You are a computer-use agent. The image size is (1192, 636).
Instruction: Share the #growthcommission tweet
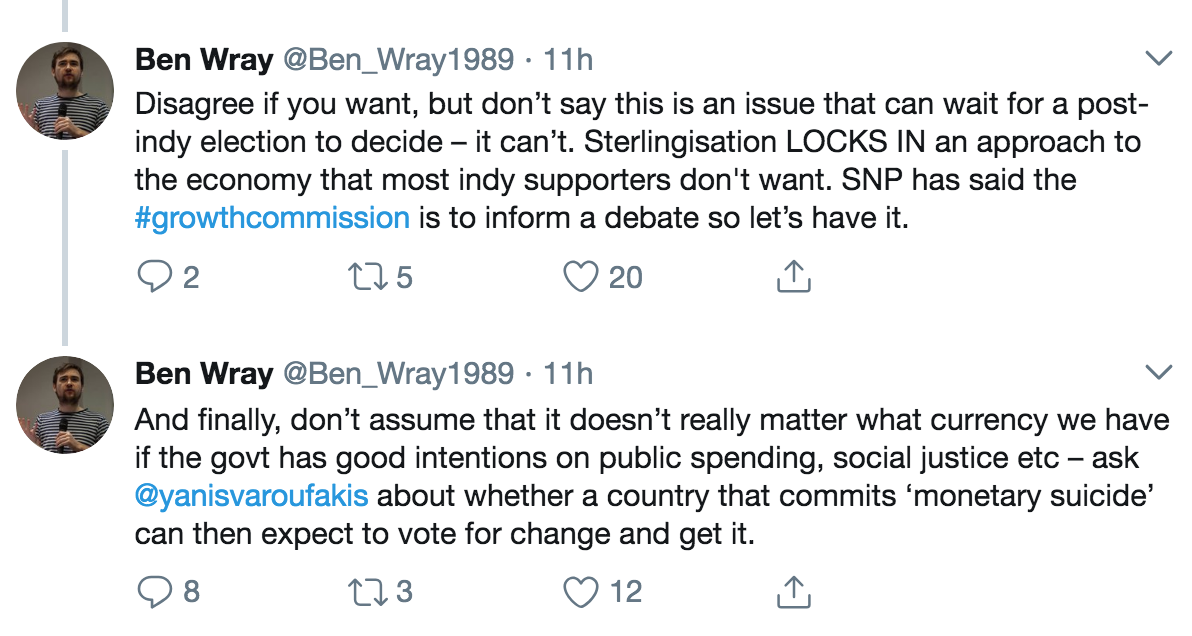pos(793,277)
